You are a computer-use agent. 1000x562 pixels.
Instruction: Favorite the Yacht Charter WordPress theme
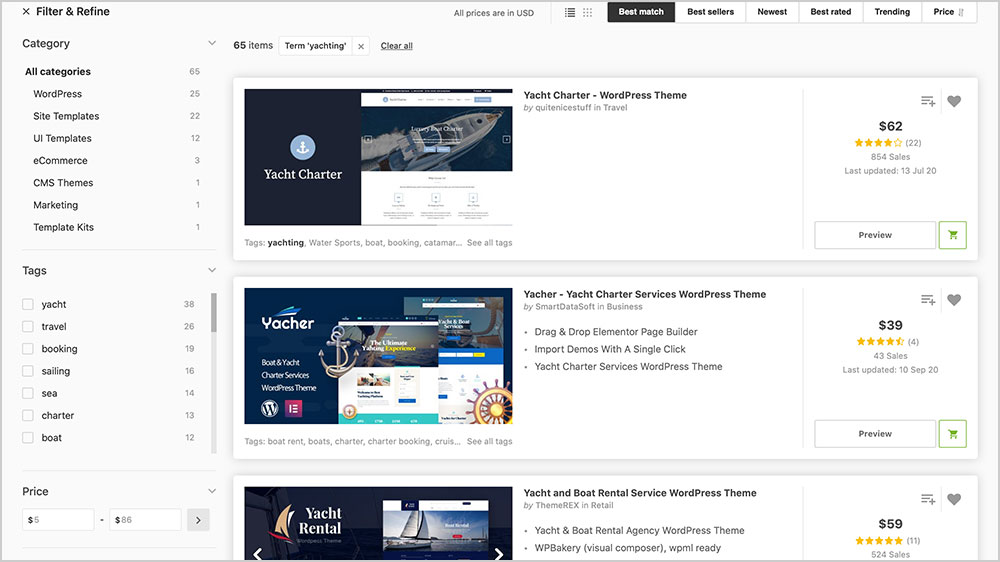(x=954, y=101)
